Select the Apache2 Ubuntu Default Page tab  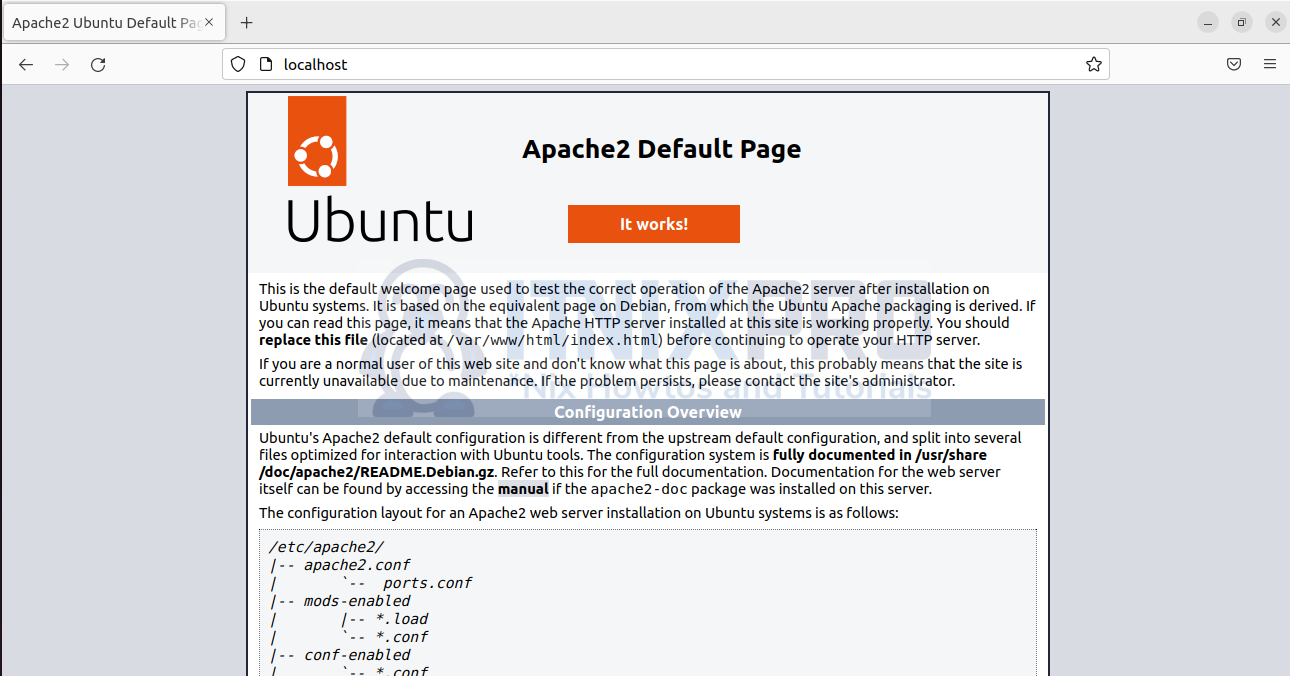[x=113, y=22]
